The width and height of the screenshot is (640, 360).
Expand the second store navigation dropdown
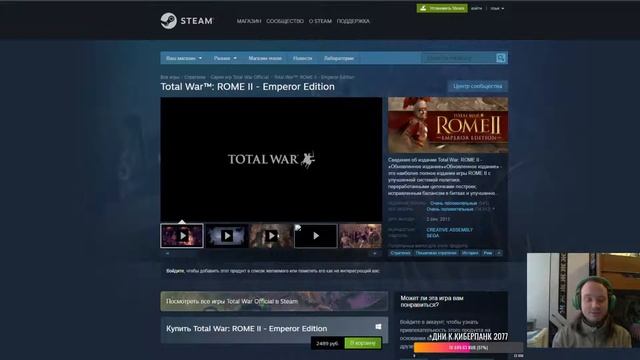(225, 58)
